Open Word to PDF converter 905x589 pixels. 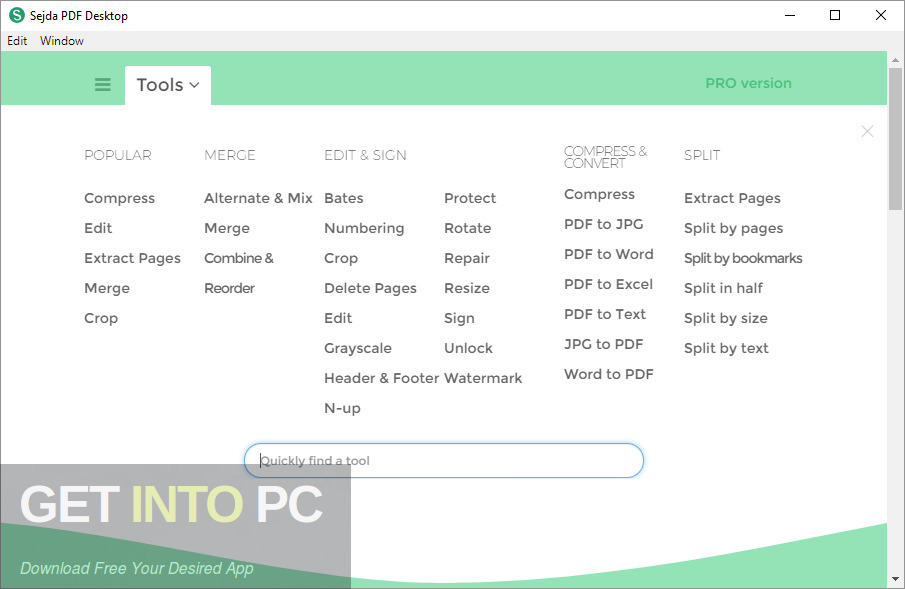tap(609, 374)
